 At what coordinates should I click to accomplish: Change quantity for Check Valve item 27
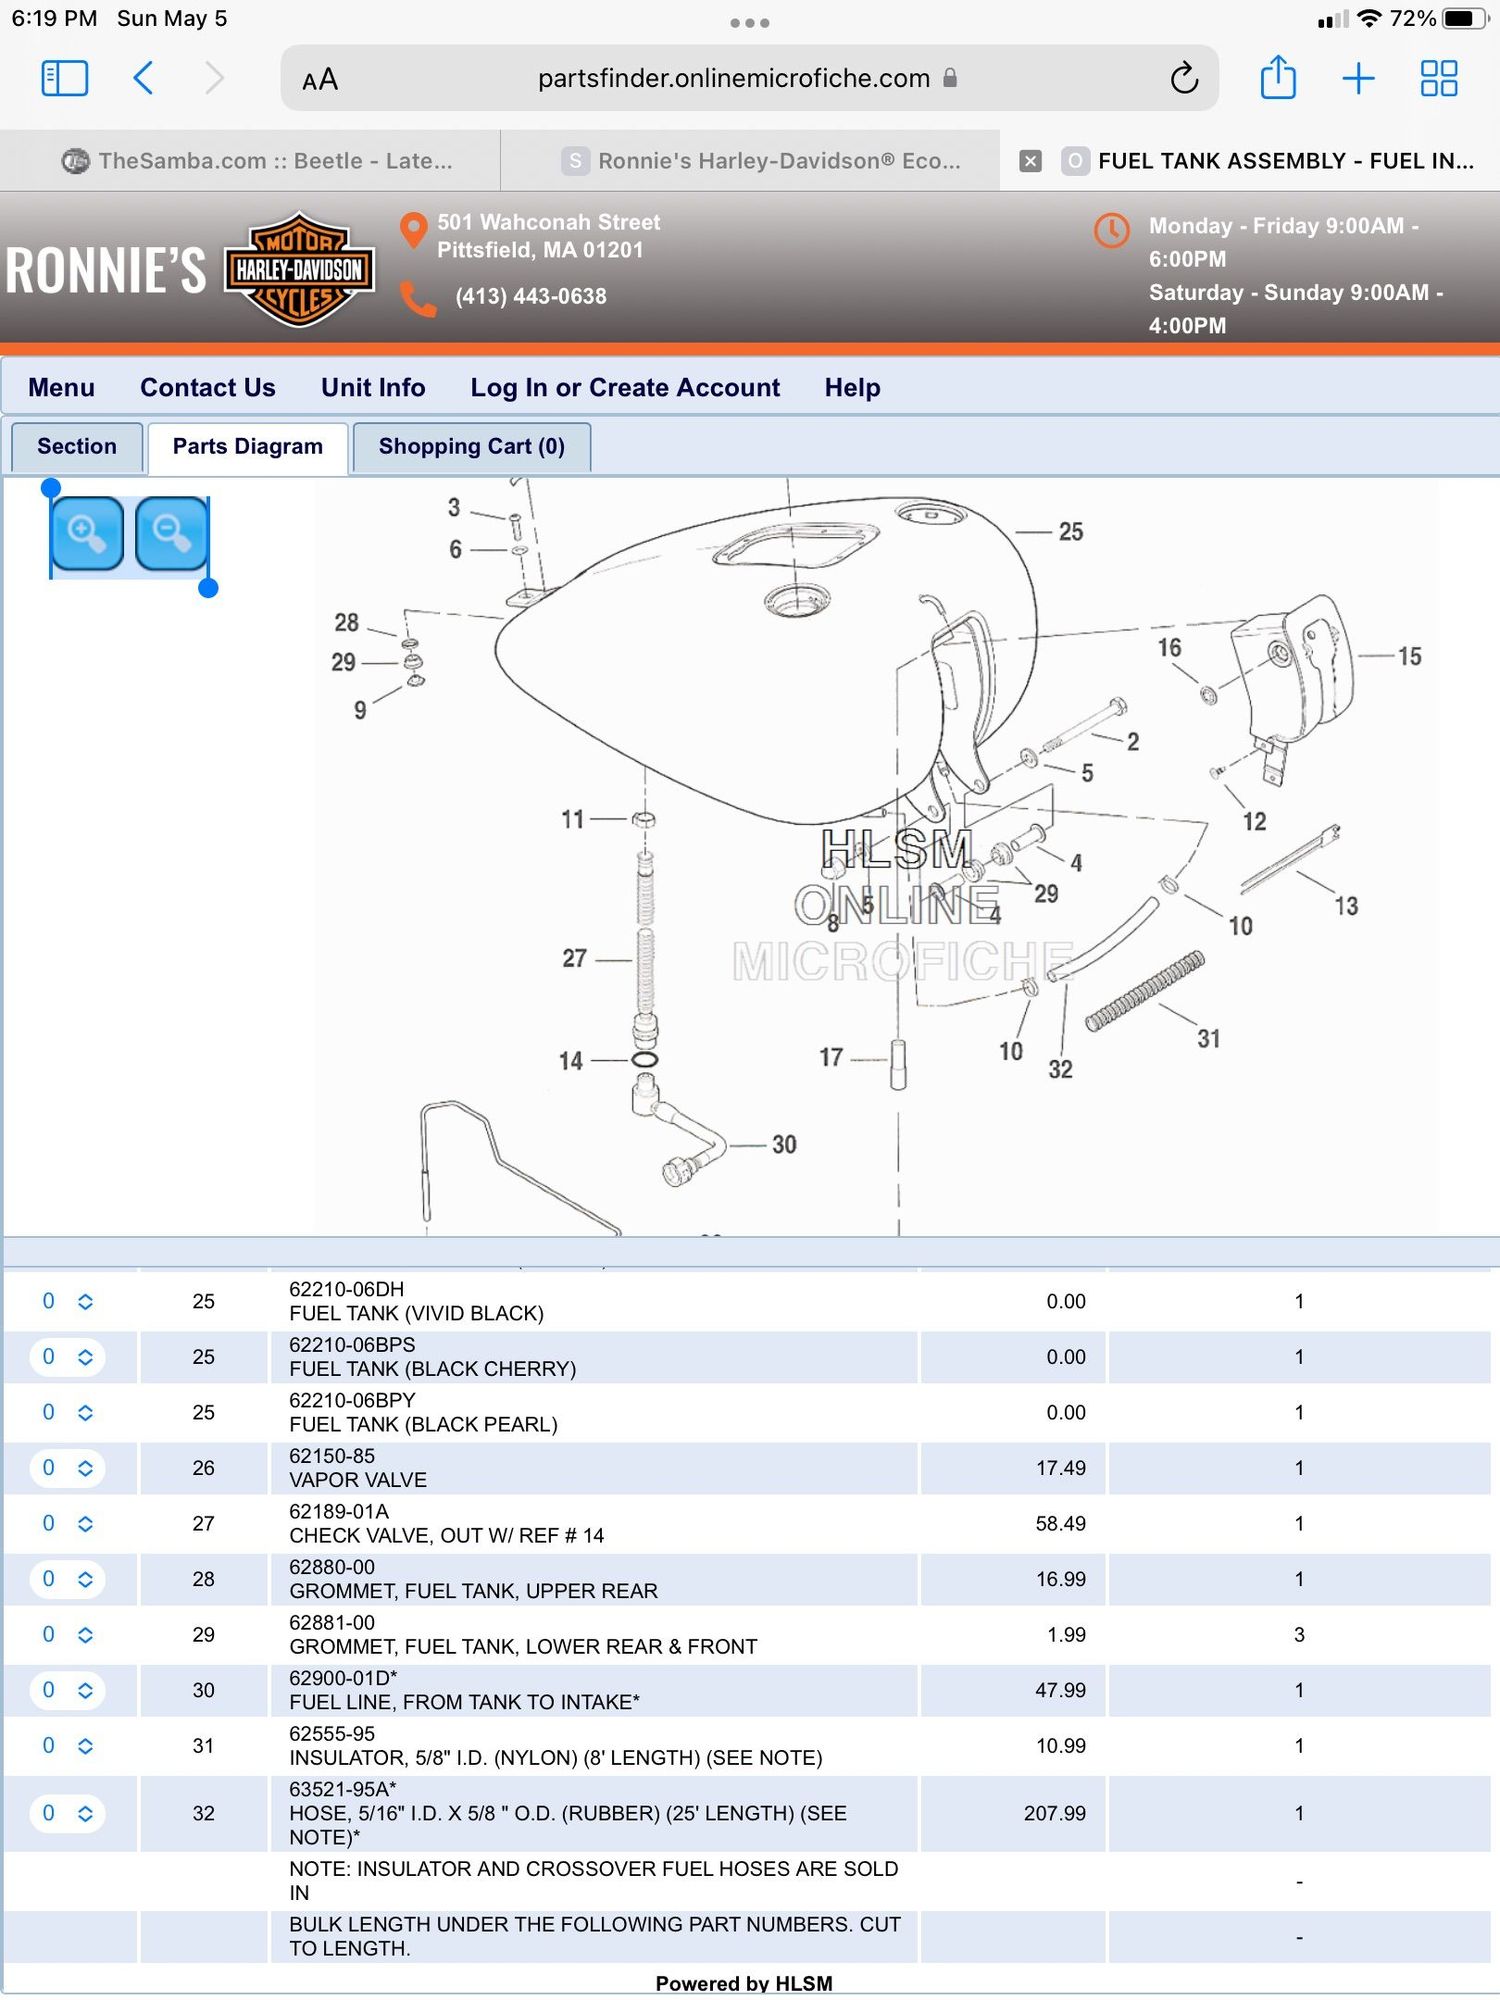pyautogui.click(x=67, y=1523)
